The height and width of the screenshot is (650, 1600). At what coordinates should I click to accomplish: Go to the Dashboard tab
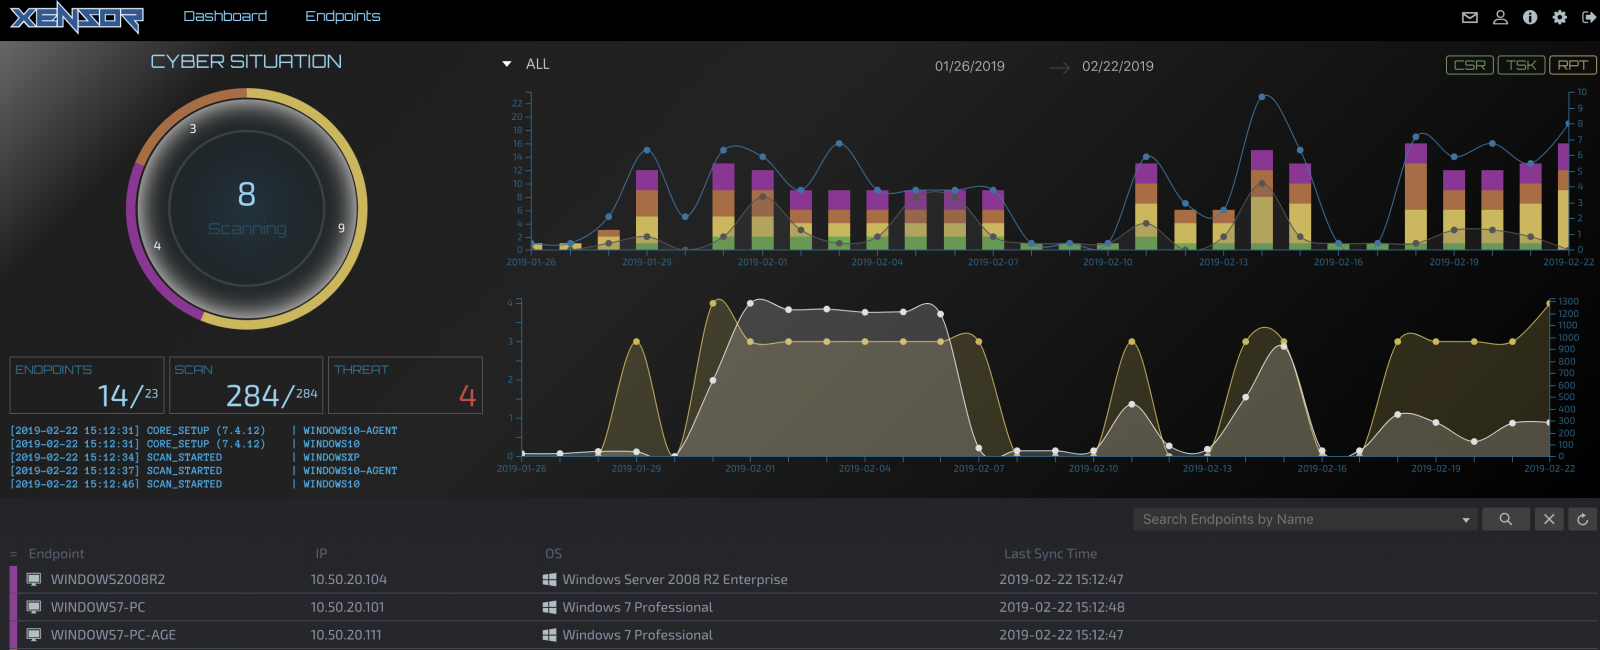click(x=225, y=16)
